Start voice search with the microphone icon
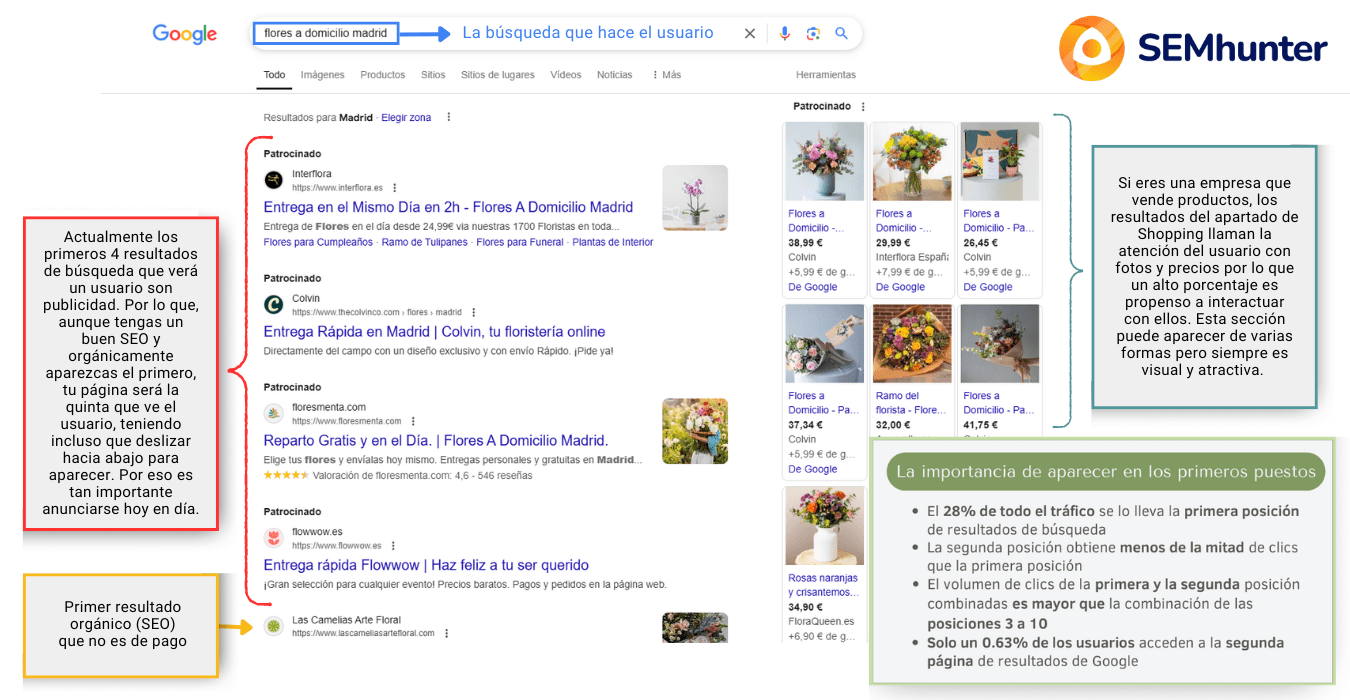 (785, 33)
